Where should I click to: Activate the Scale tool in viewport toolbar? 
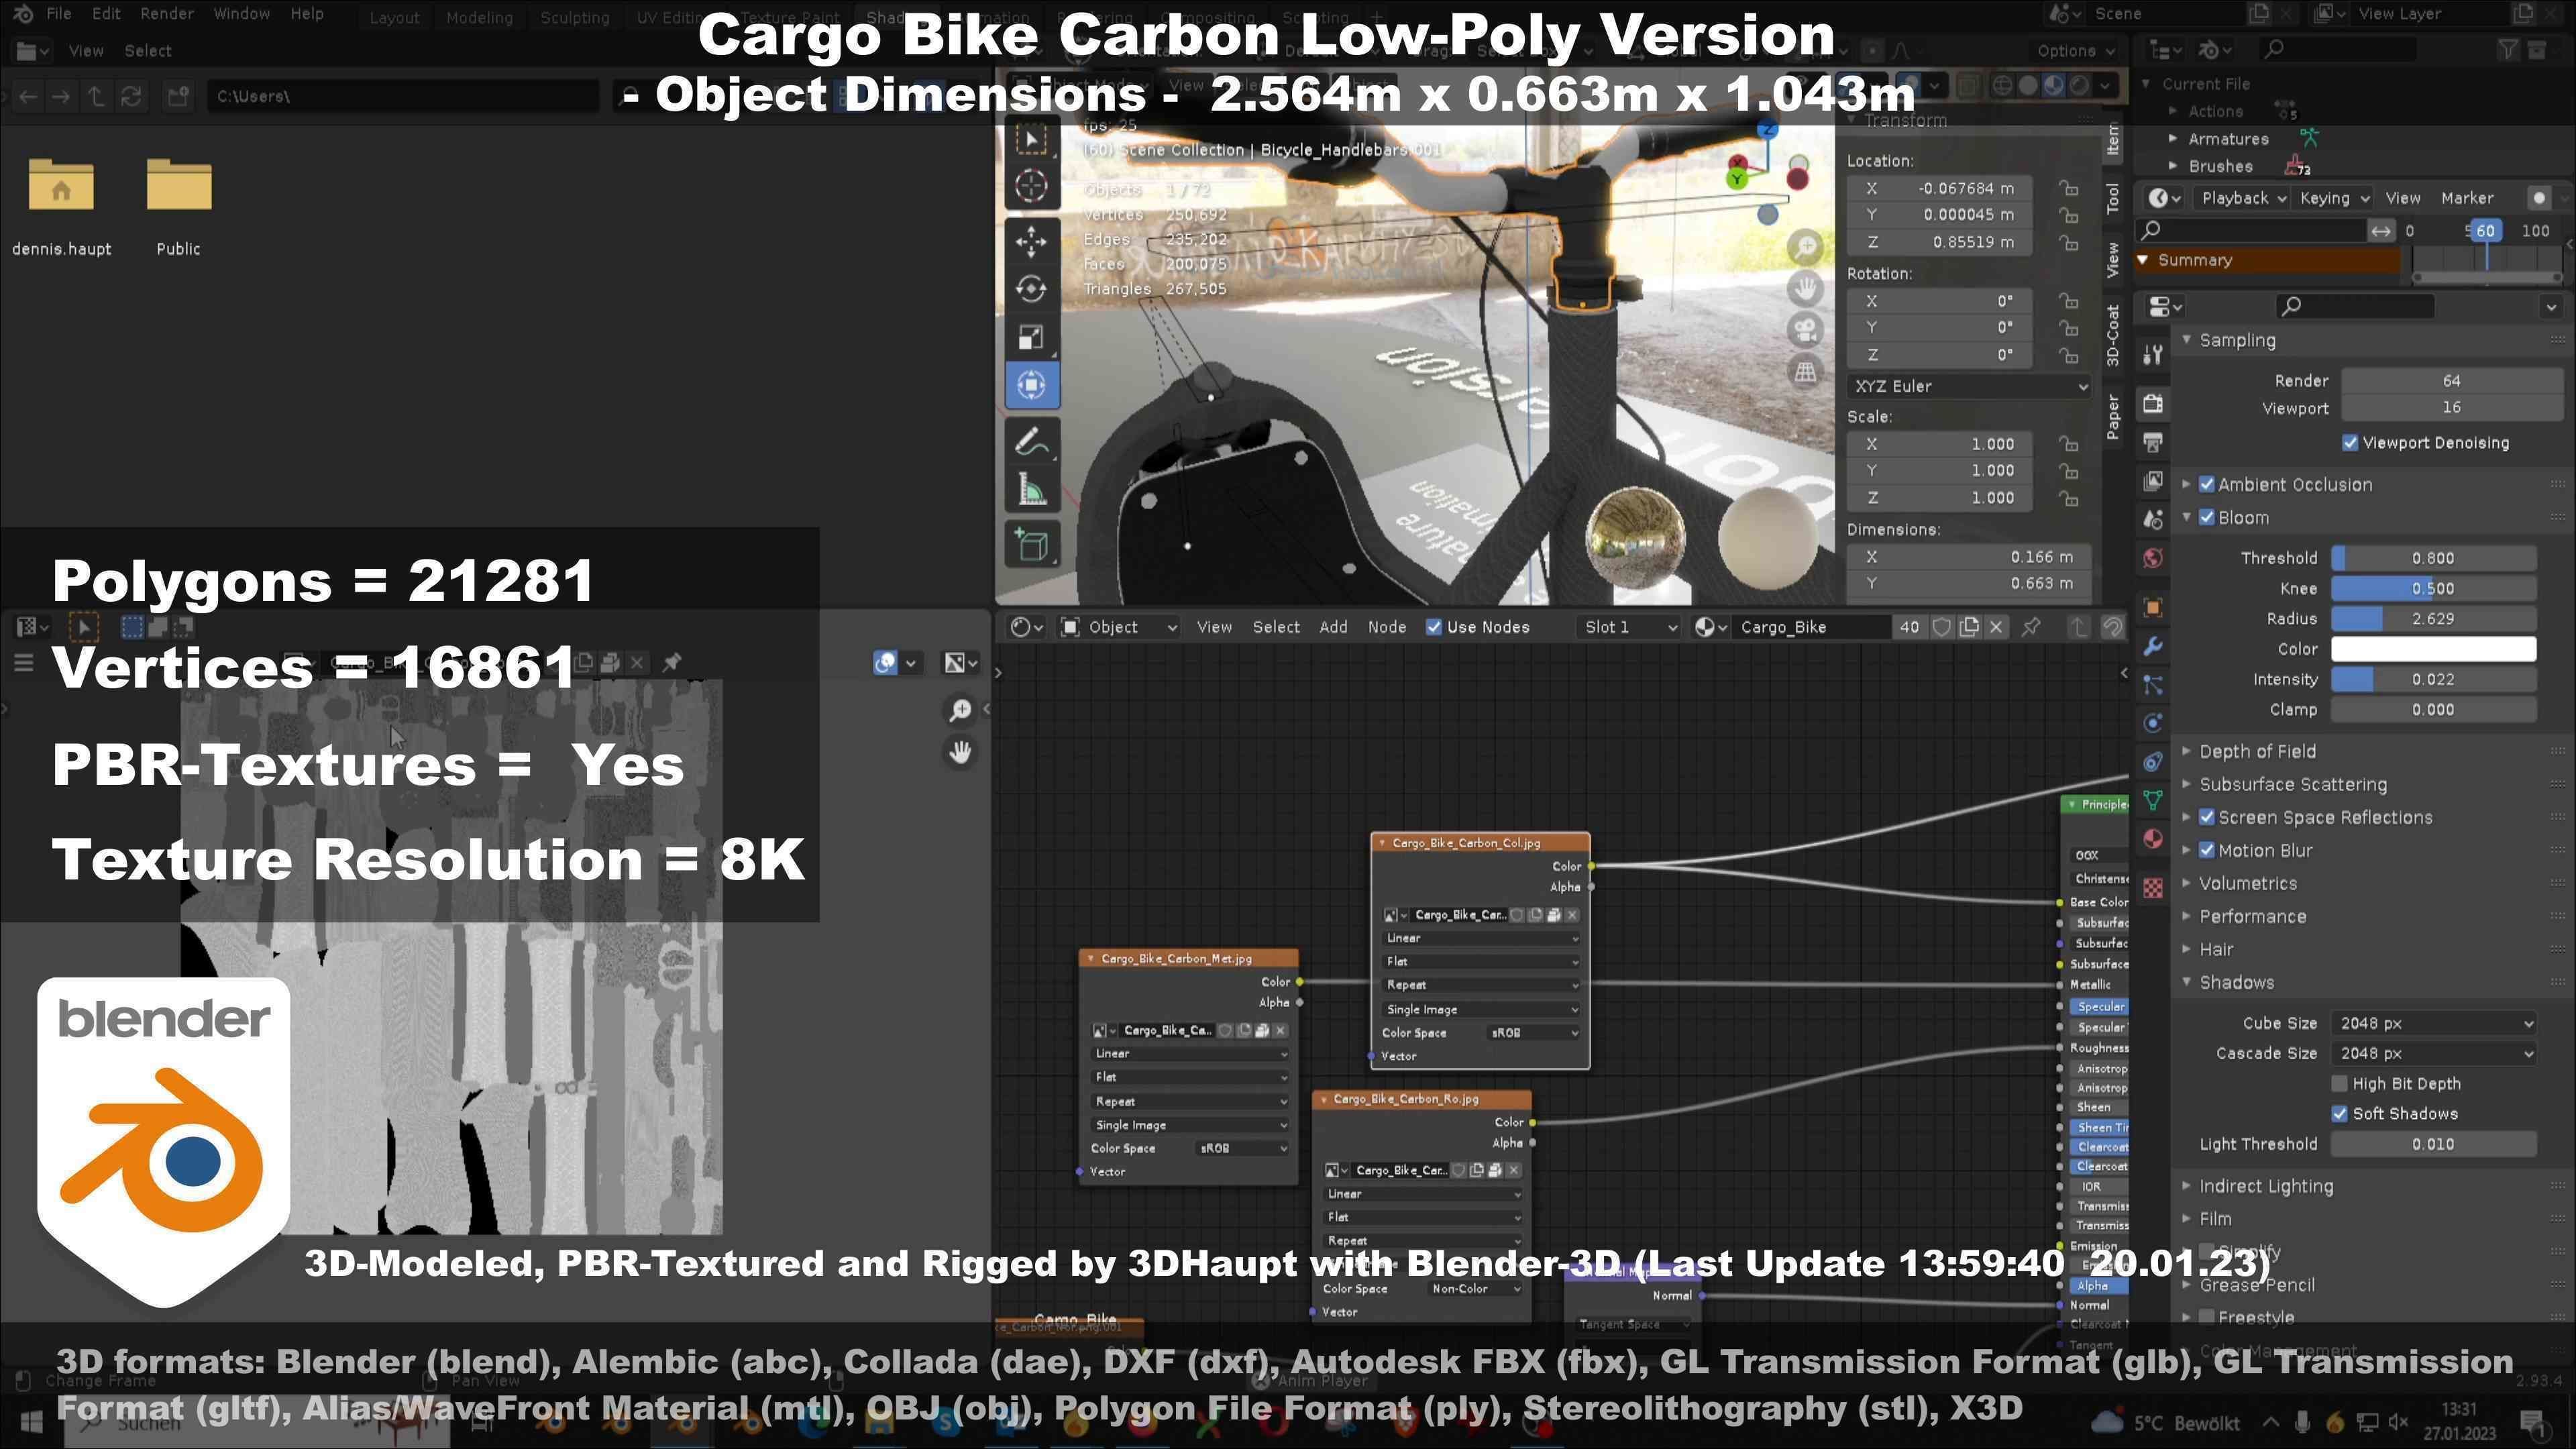click(1031, 337)
